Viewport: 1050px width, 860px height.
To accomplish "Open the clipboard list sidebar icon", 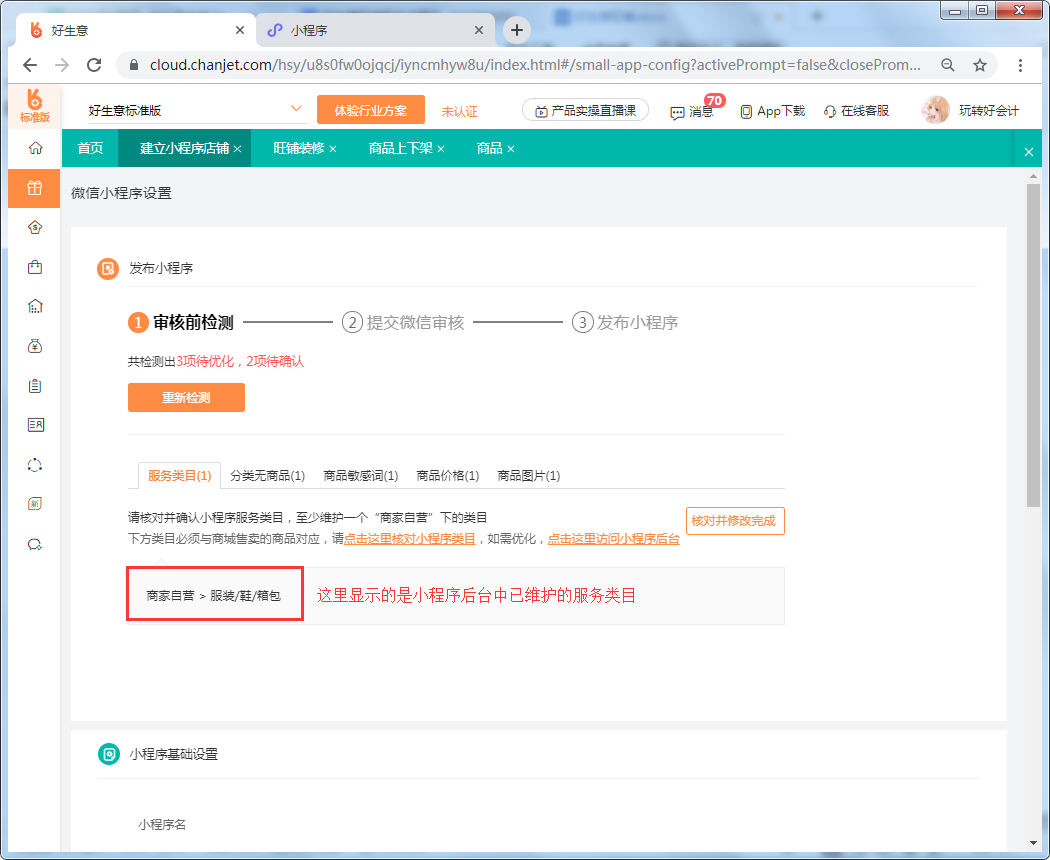I will (35, 386).
